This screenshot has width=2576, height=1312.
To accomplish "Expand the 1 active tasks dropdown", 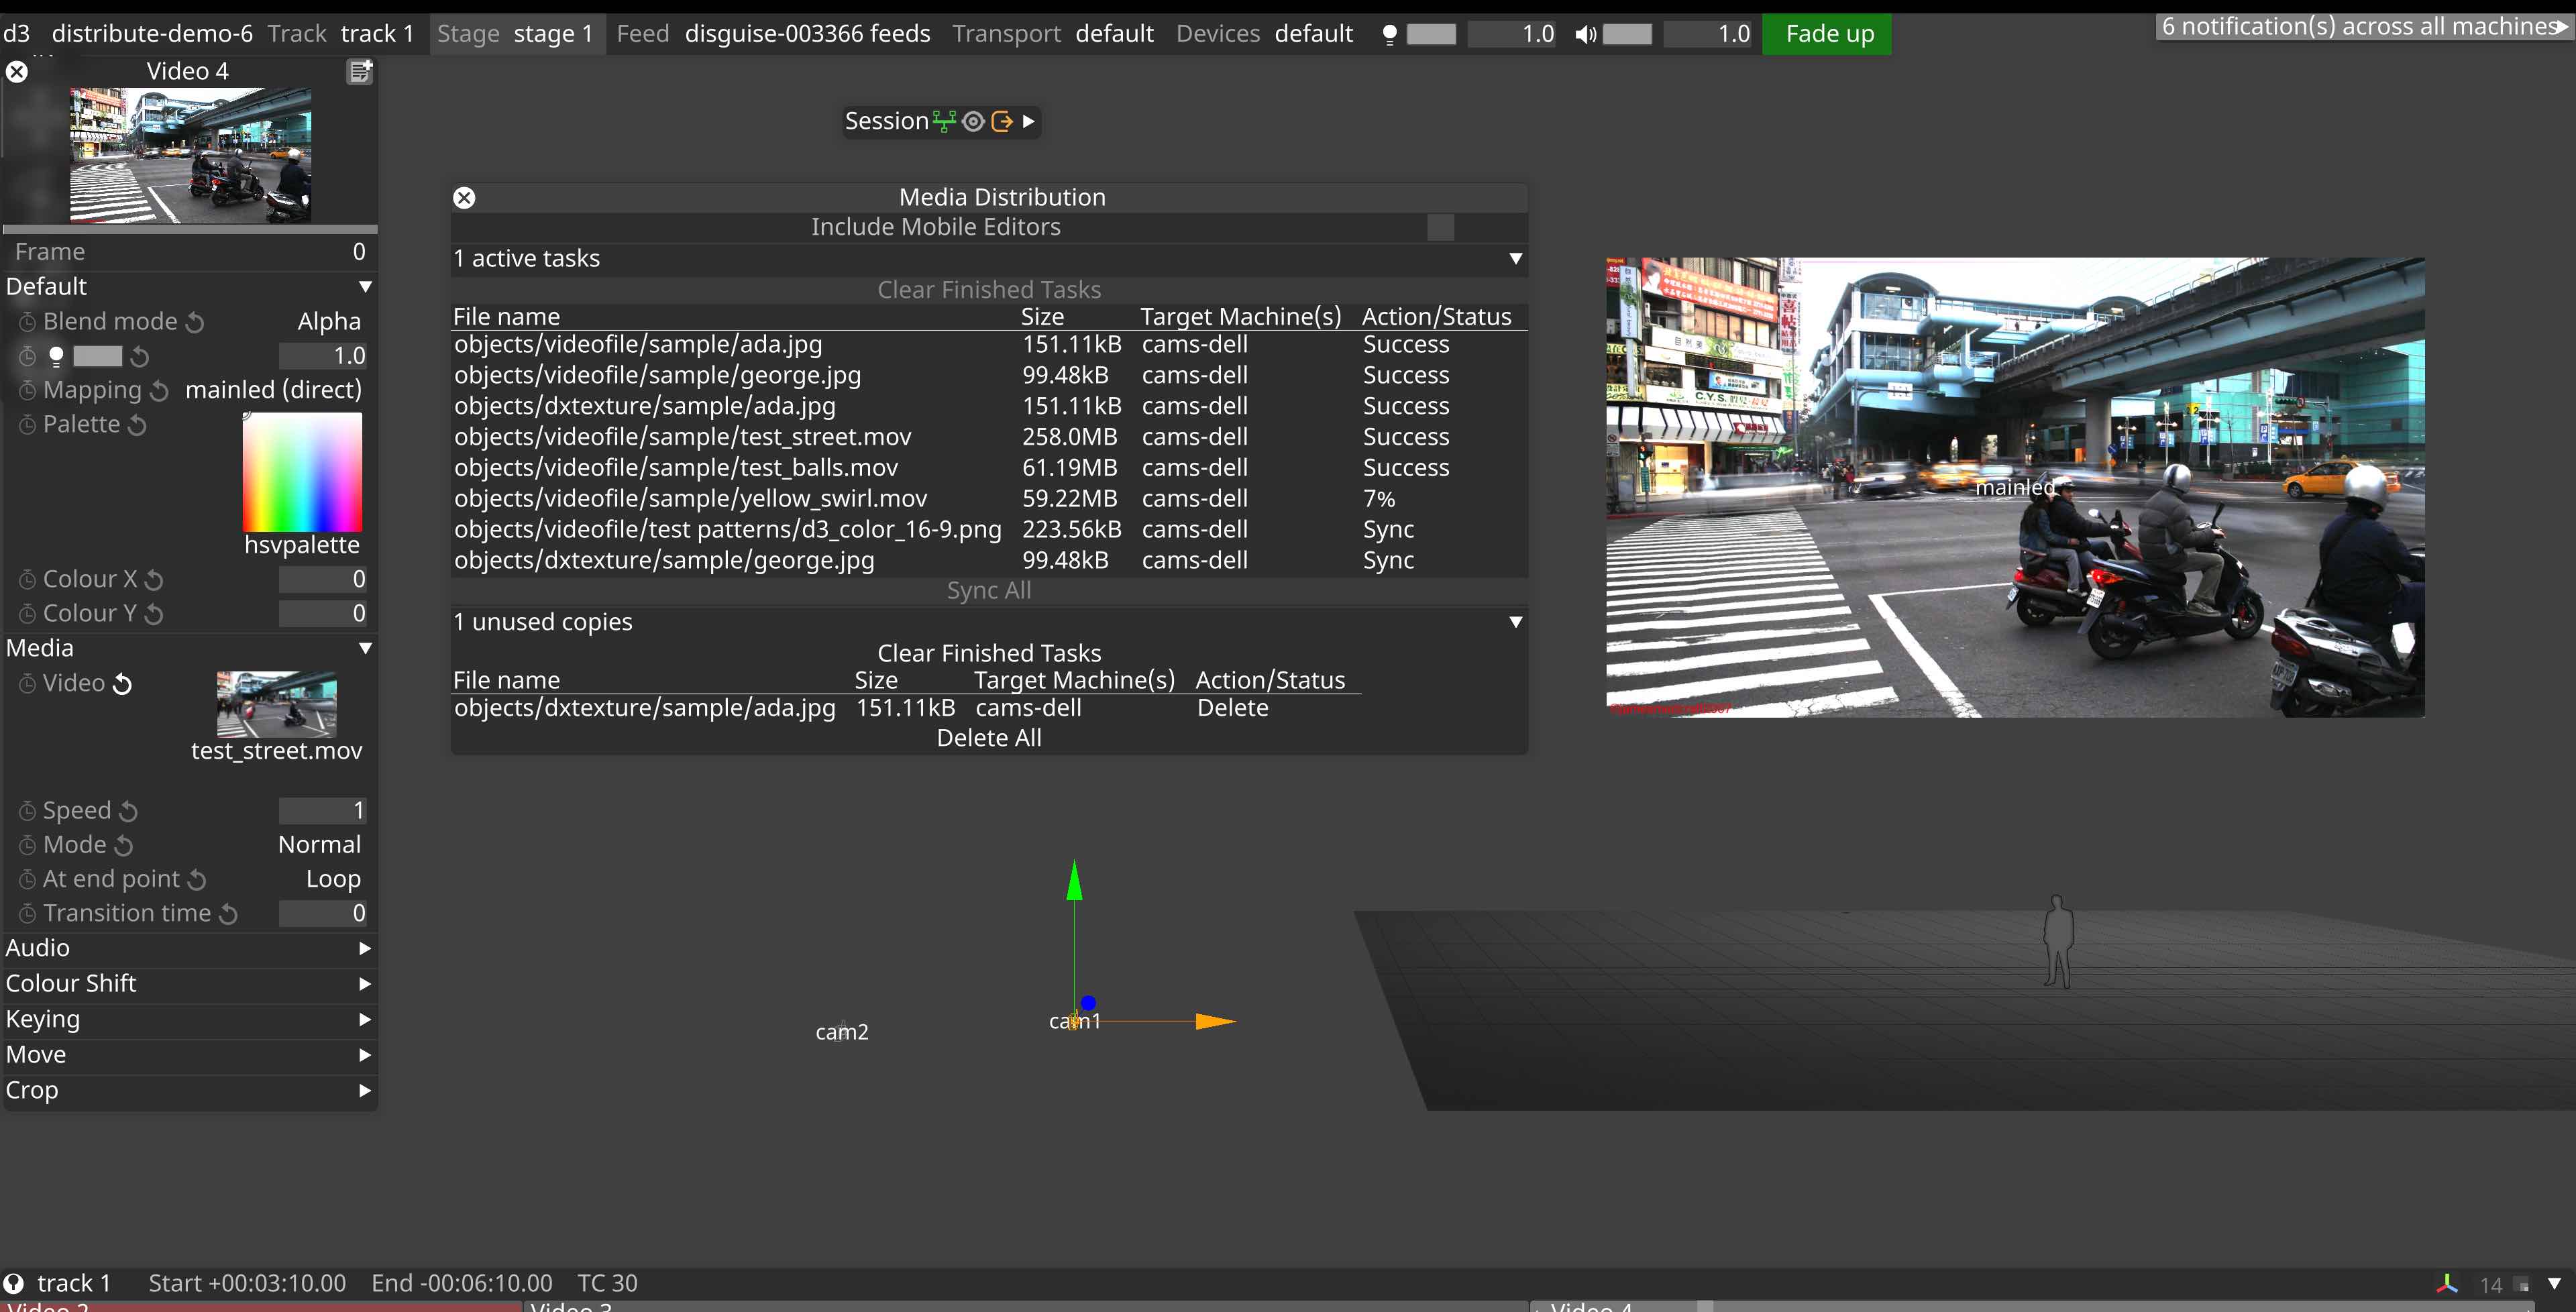I will (x=1515, y=258).
